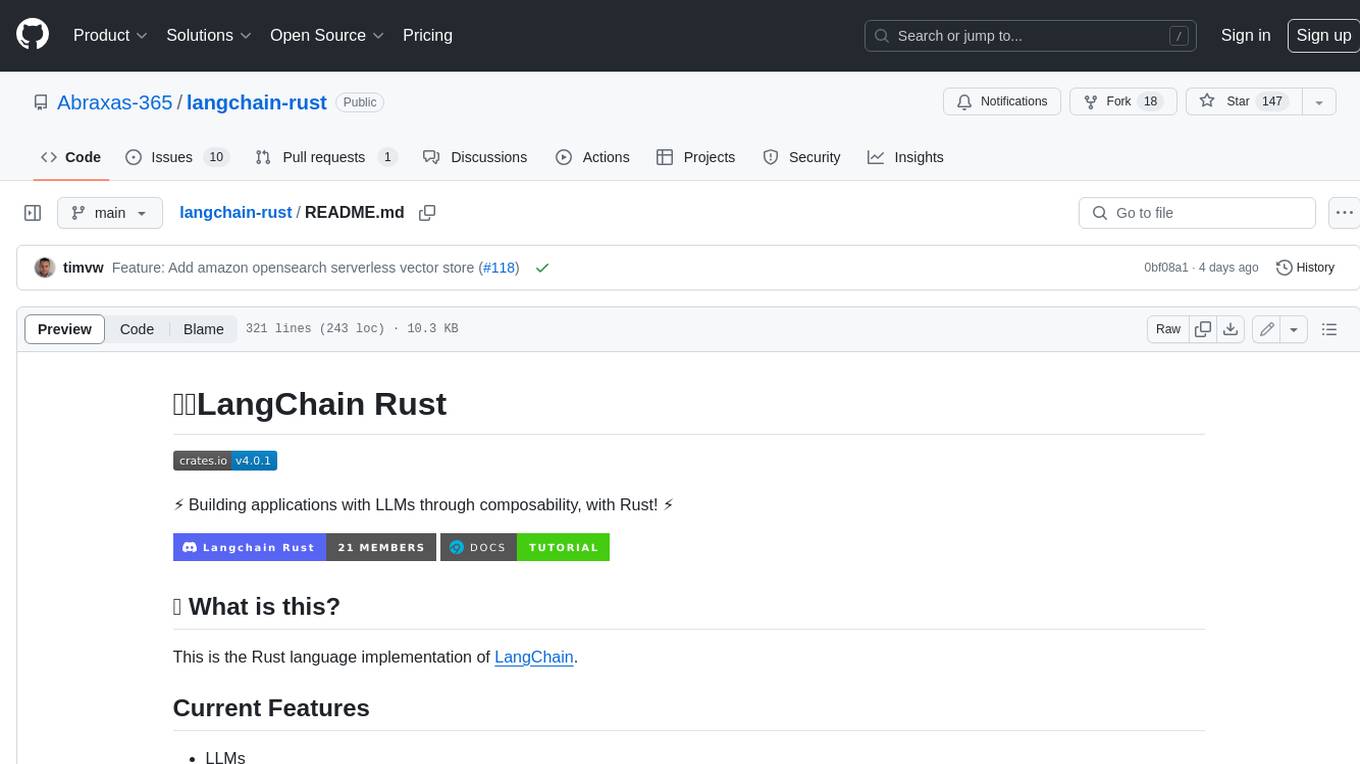This screenshot has height=764, width=1360.
Task: Open the langchain-rust repository link
Action: 256,102
